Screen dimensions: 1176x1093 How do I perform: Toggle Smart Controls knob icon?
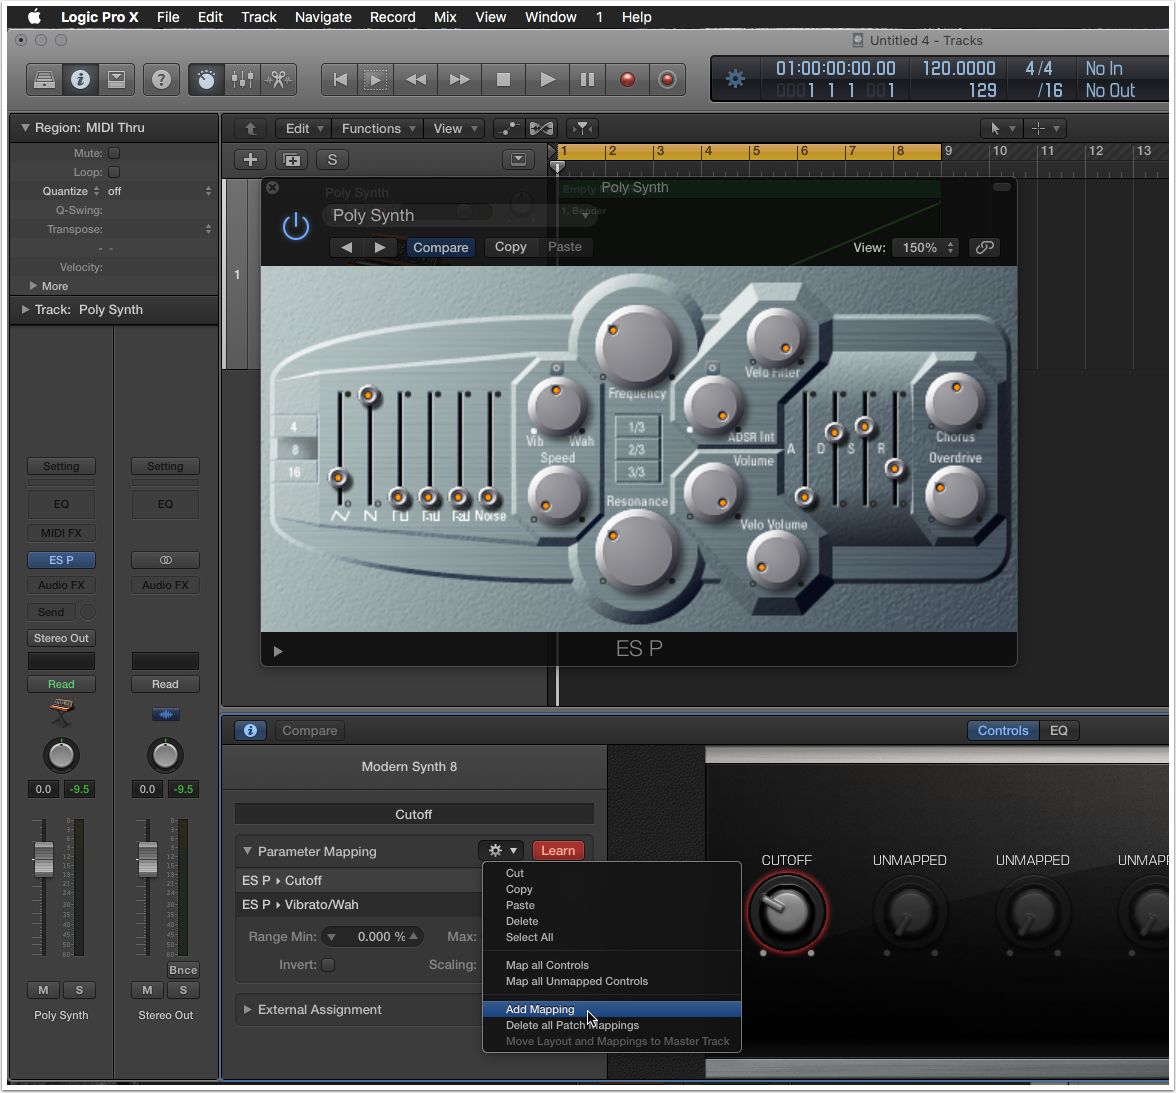206,80
